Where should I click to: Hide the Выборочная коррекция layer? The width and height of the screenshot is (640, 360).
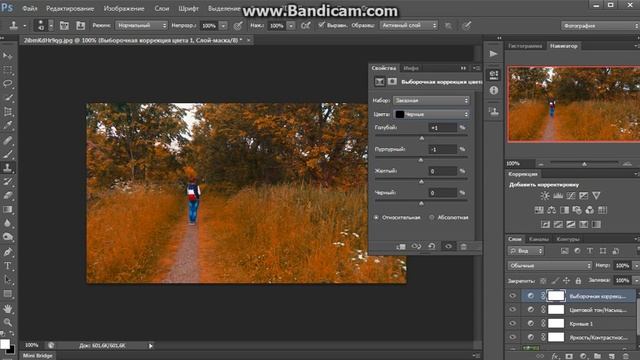pyautogui.click(x=513, y=296)
